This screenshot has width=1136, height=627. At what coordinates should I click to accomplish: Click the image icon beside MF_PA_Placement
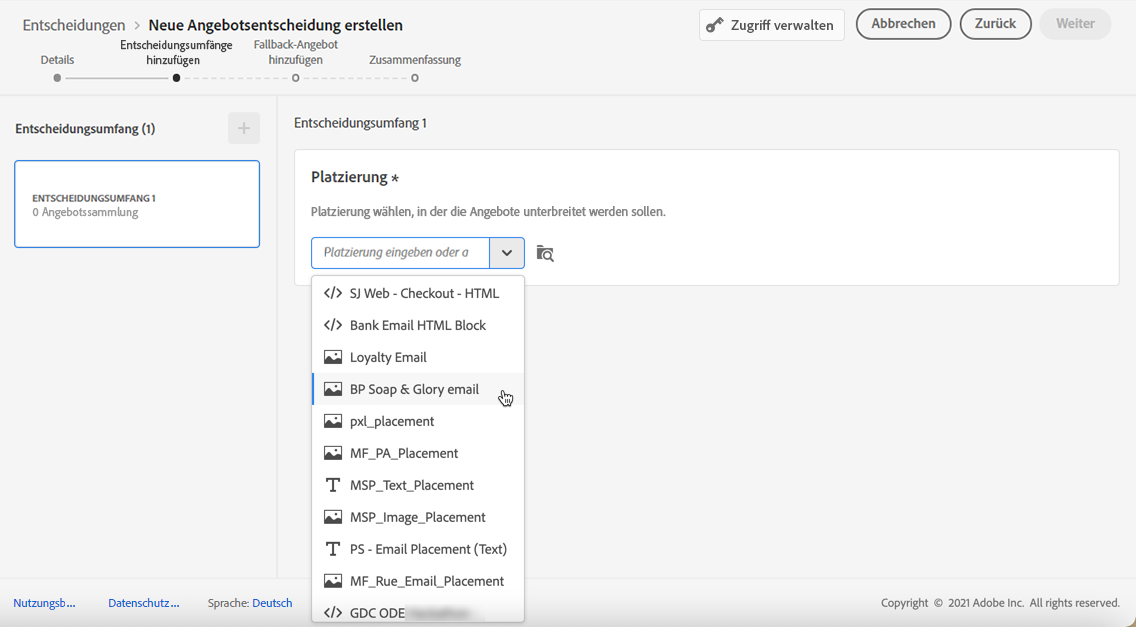[333, 453]
